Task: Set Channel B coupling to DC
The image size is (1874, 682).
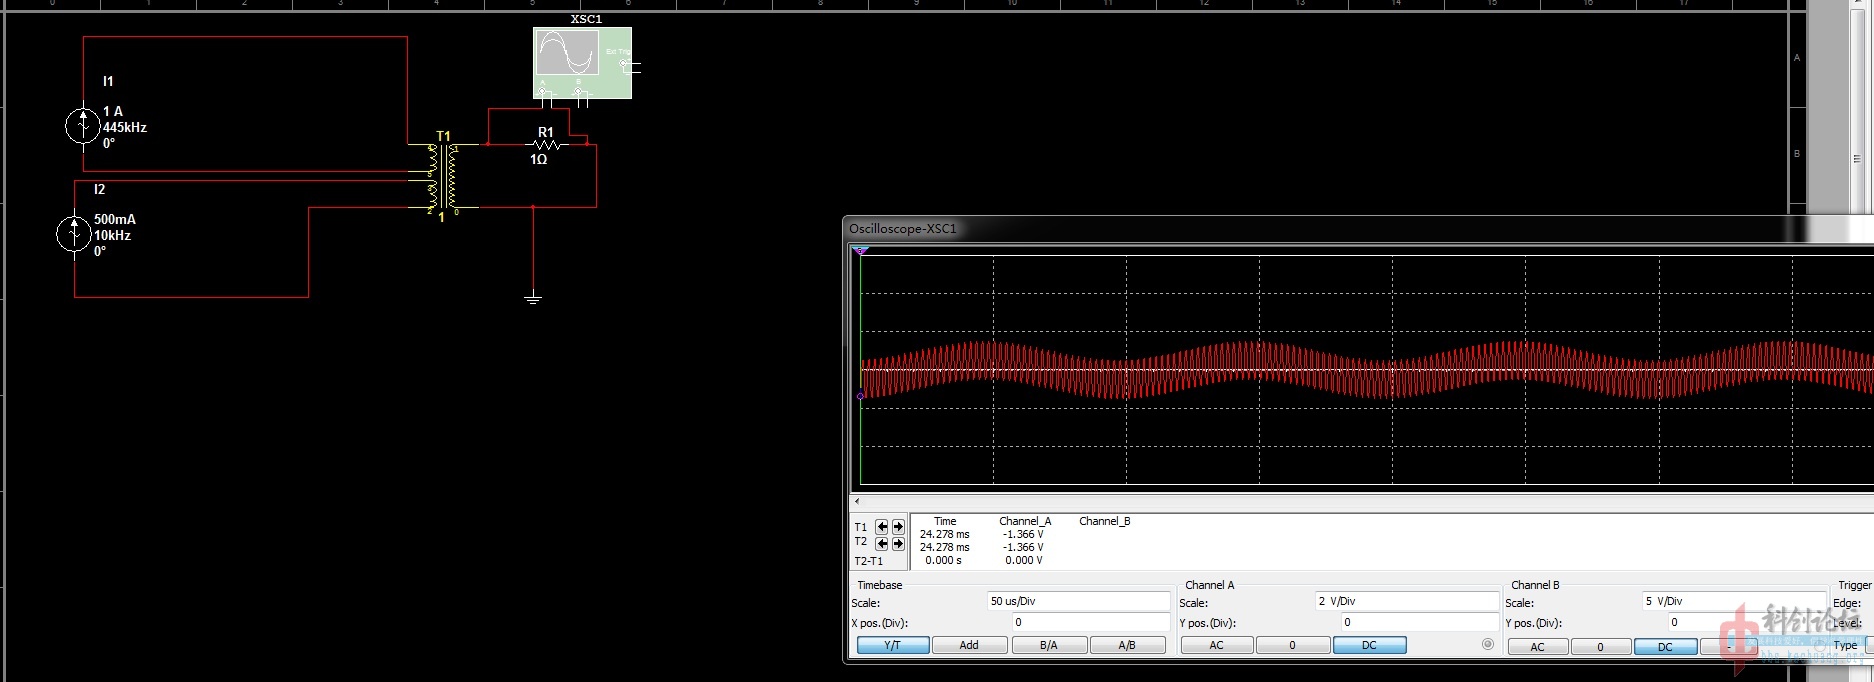Action: click(x=1665, y=647)
